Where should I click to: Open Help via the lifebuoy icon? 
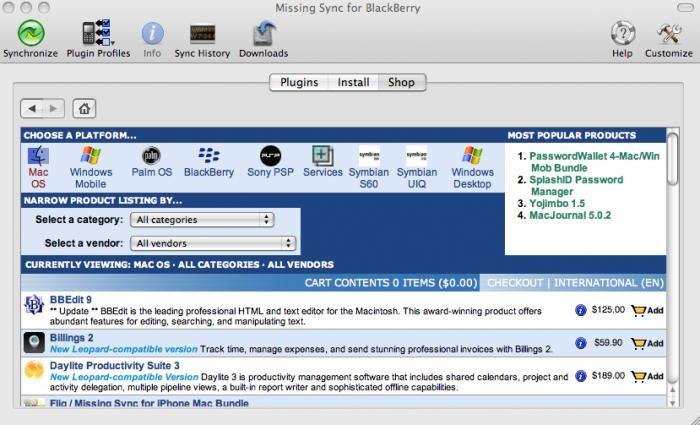[622, 33]
